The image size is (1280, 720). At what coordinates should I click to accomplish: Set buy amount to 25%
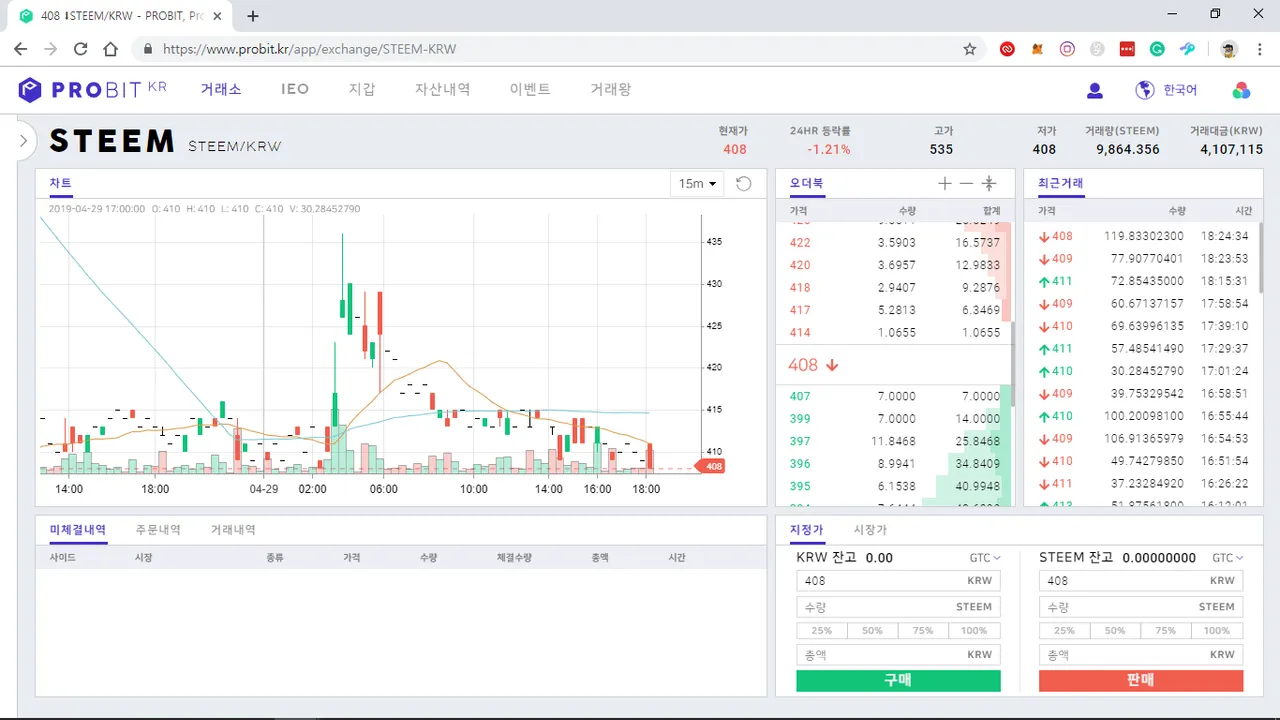(x=822, y=631)
